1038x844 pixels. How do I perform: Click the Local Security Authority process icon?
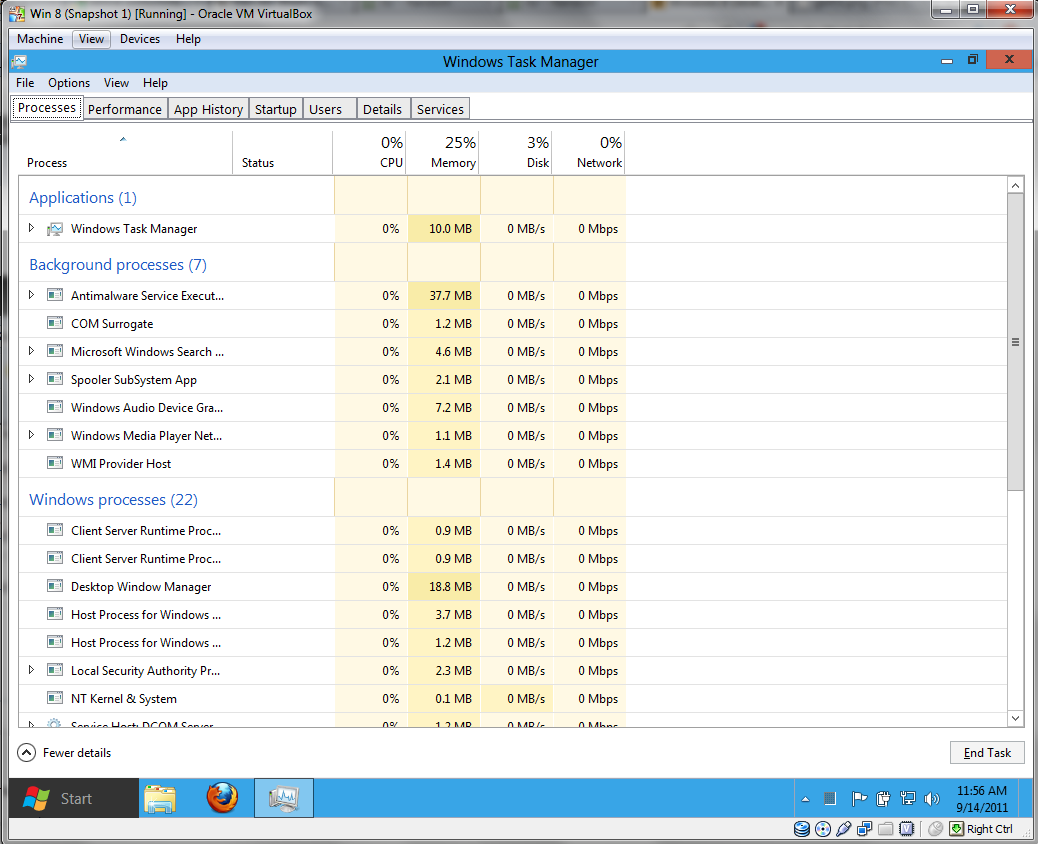click(x=55, y=670)
